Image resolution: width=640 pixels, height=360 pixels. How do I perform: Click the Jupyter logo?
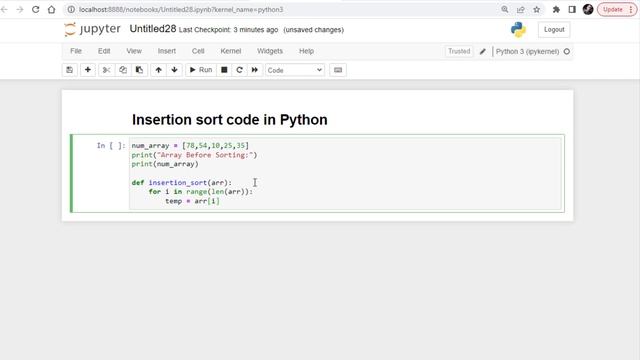pos(92,29)
